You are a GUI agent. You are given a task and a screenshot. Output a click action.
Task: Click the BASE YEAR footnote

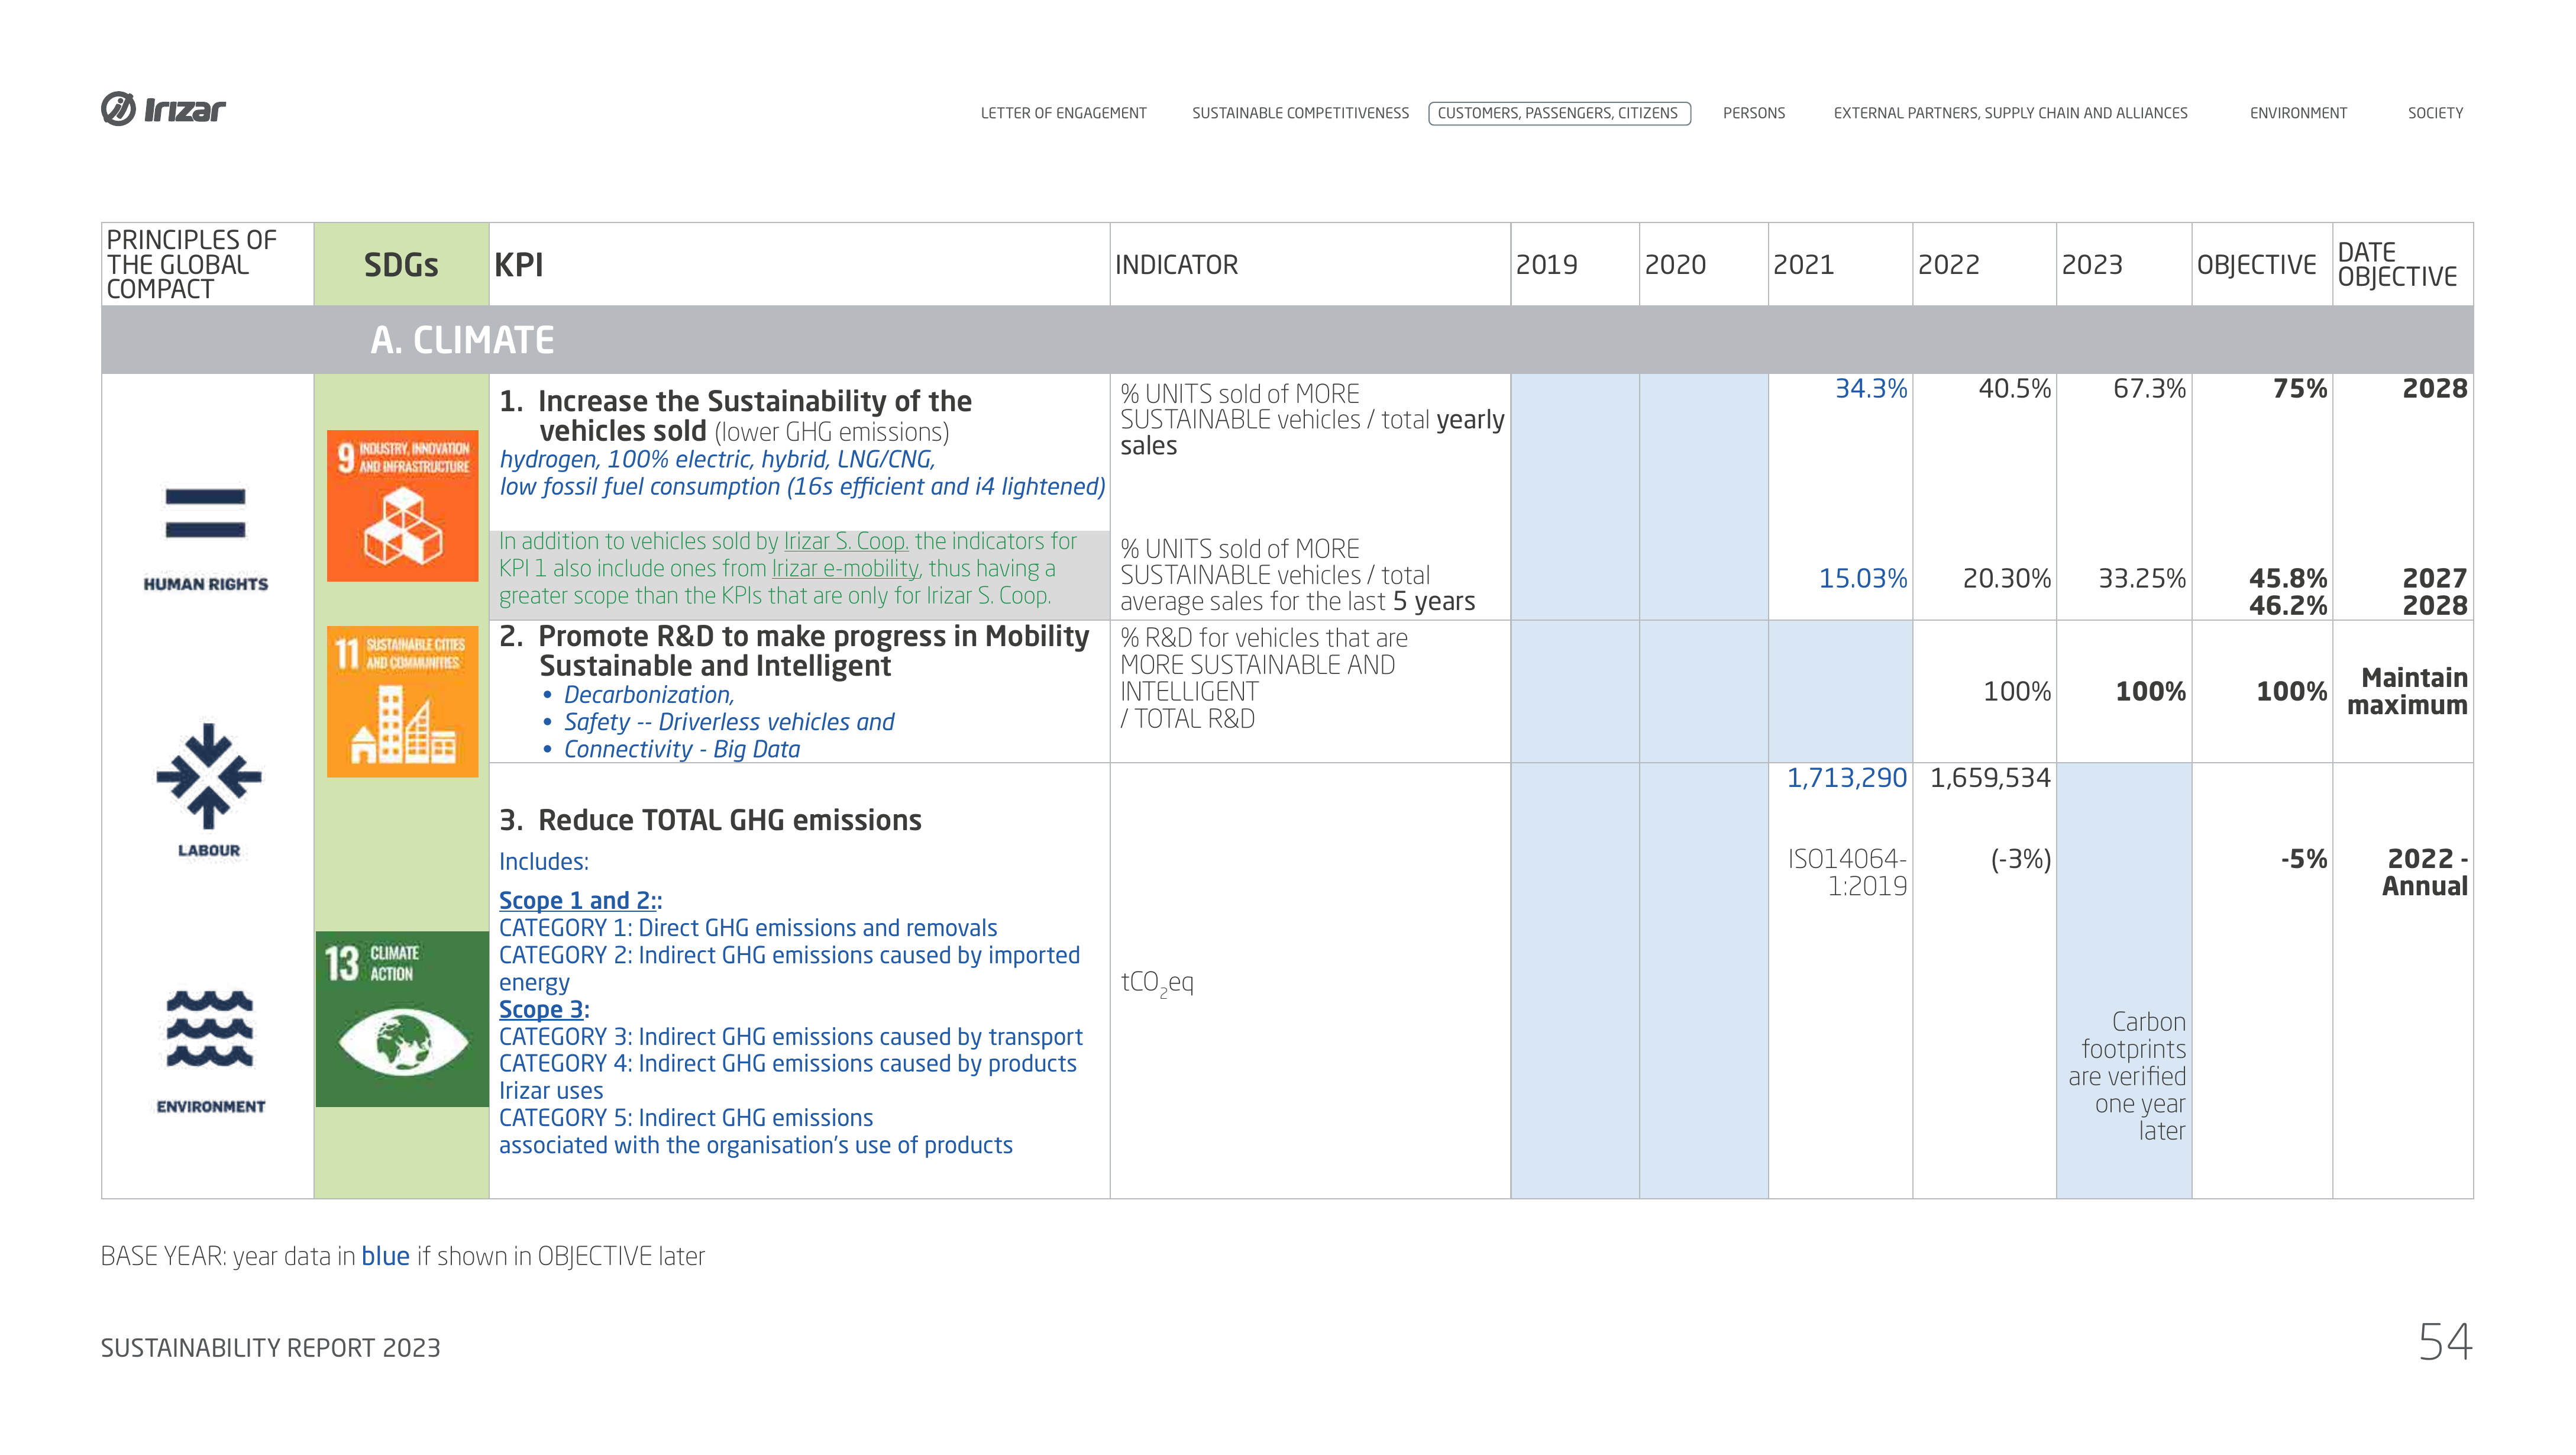[402, 1256]
